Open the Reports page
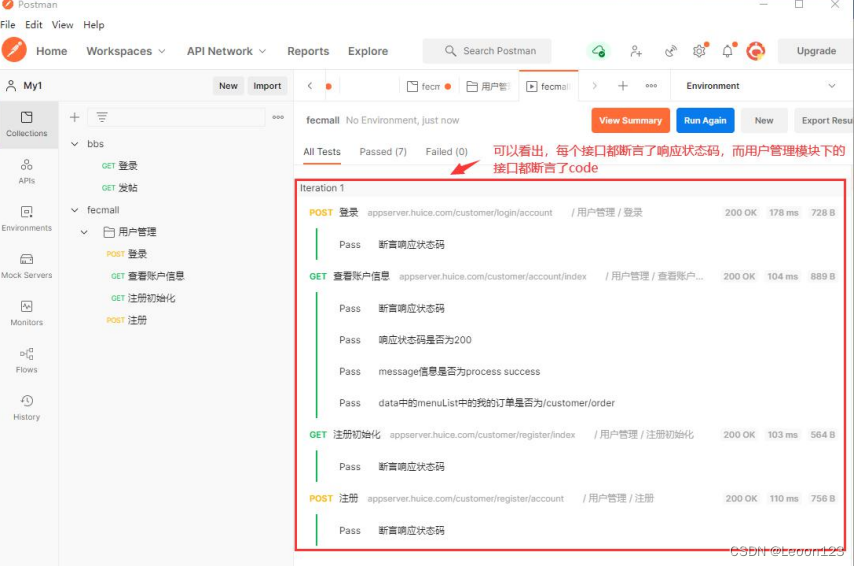This screenshot has height=566, width=859. pos(308,51)
